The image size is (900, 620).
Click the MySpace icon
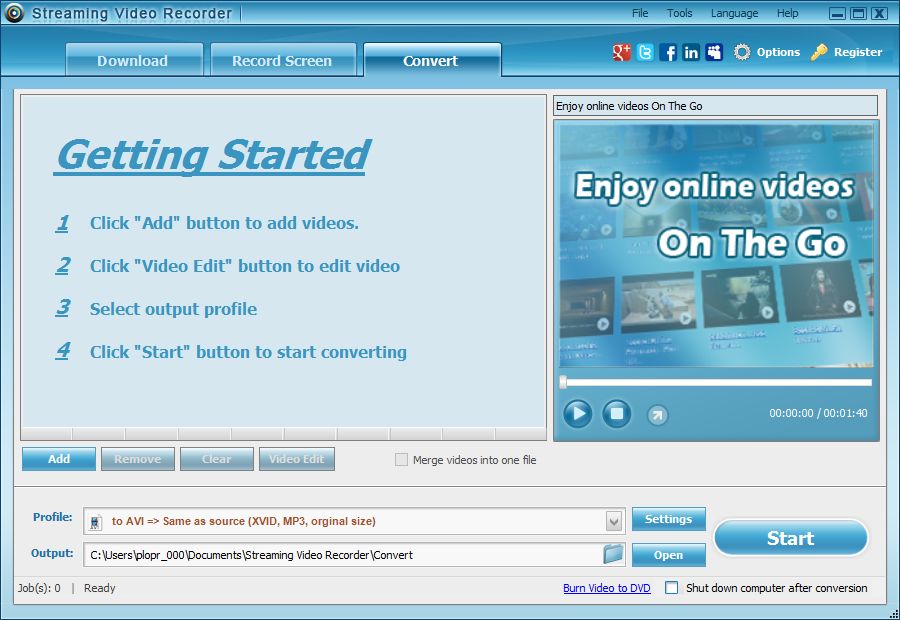(714, 52)
